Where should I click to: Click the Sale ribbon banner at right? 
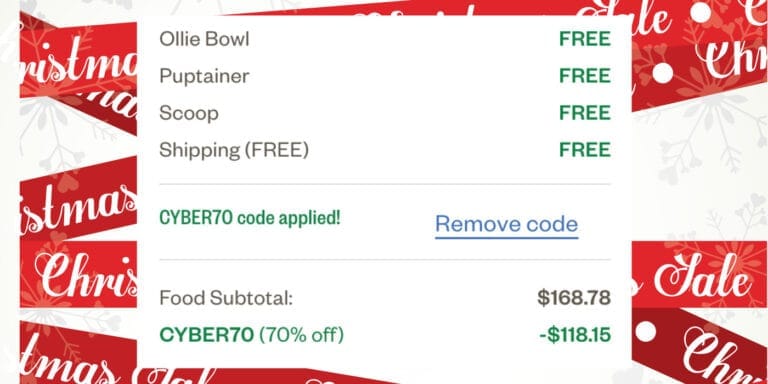click(699, 274)
